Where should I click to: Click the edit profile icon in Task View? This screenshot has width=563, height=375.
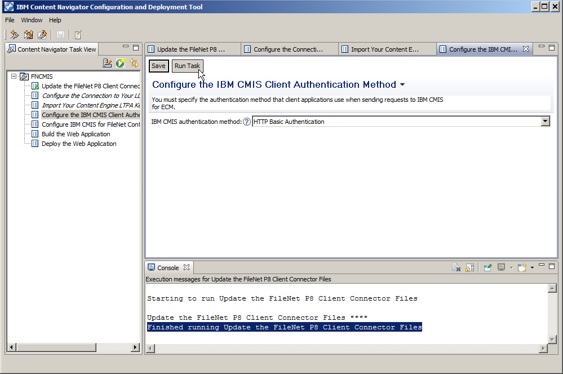pos(107,63)
